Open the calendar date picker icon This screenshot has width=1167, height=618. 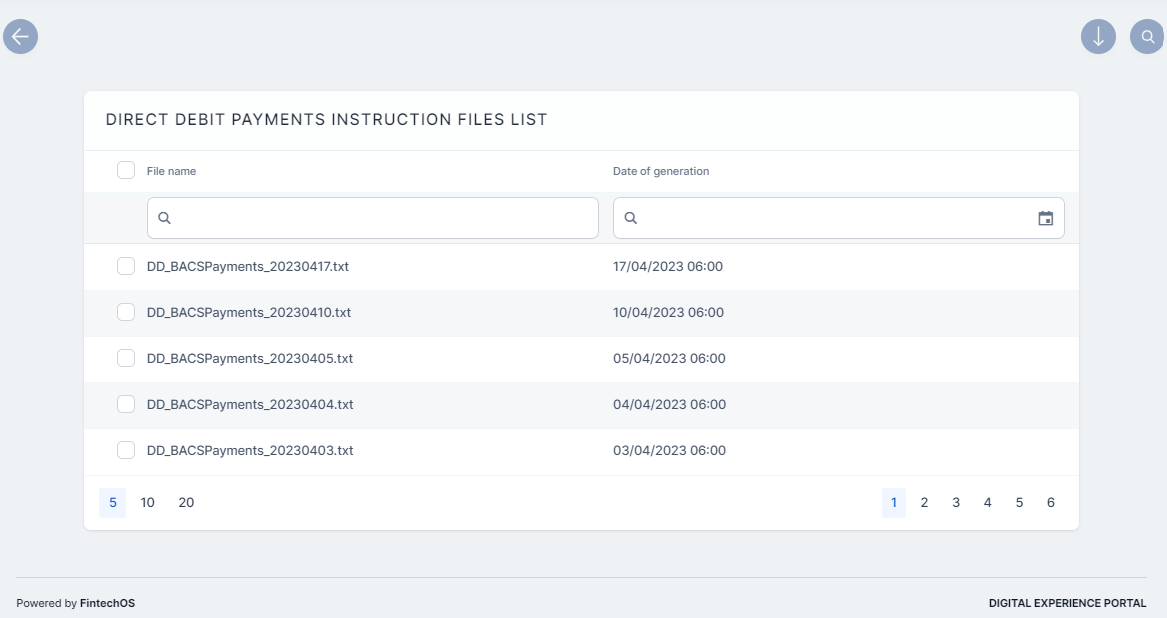click(x=1045, y=218)
